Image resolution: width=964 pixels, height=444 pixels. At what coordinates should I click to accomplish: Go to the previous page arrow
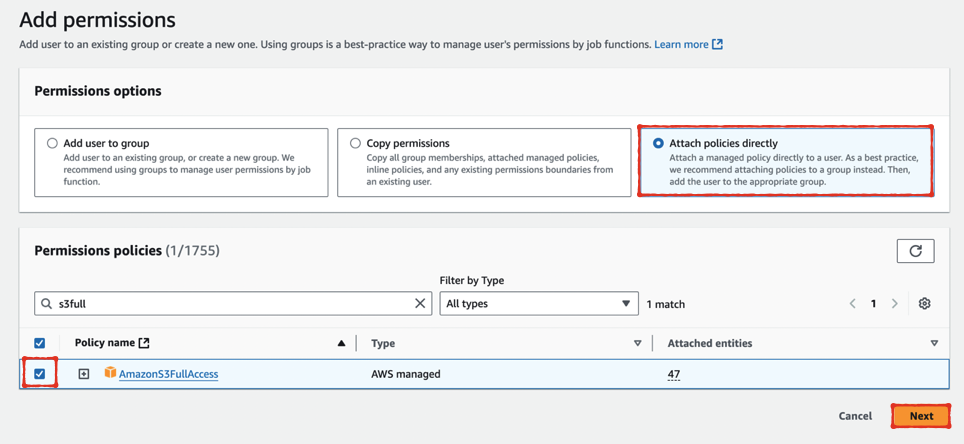tap(853, 303)
